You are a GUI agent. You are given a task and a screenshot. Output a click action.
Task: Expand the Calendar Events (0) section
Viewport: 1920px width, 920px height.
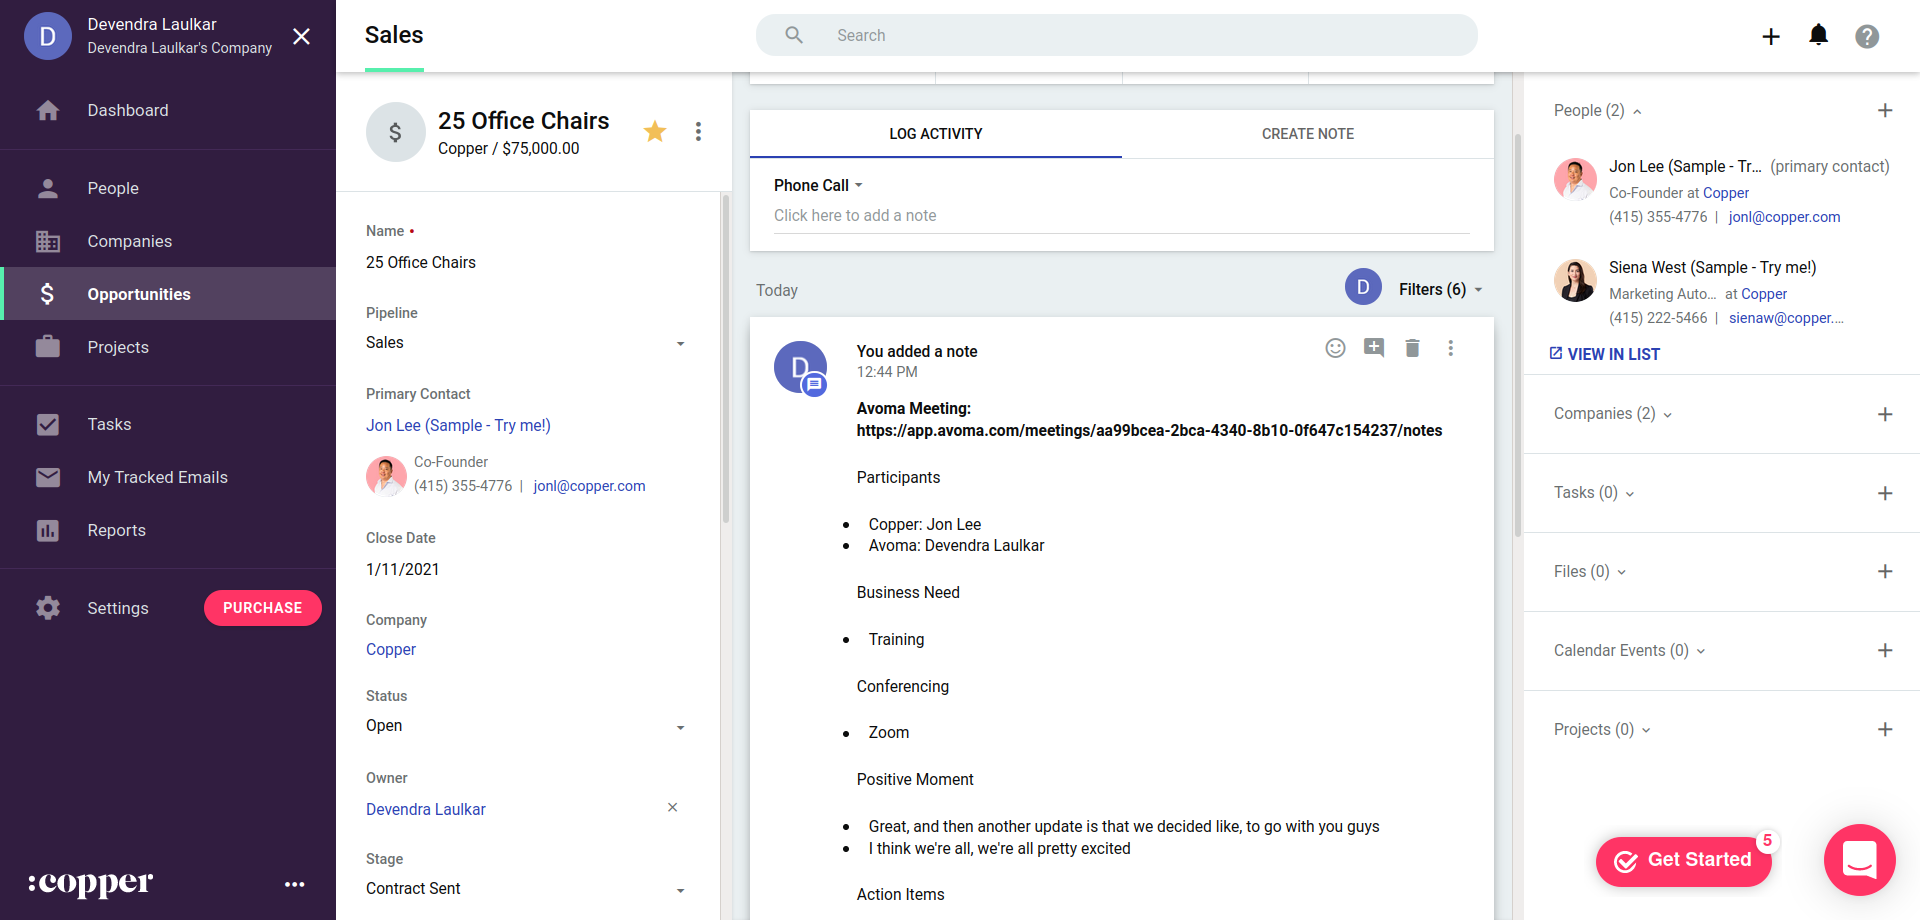[1629, 651]
